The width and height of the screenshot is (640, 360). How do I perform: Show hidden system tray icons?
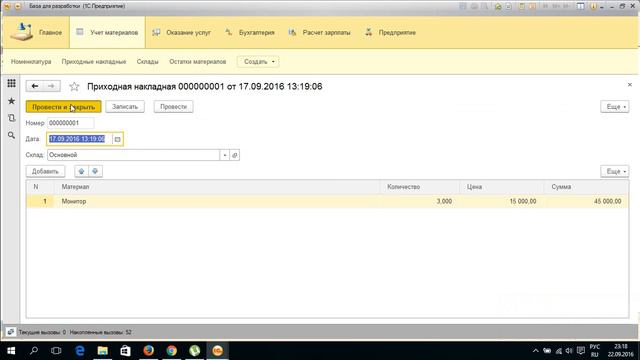[536, 351]
